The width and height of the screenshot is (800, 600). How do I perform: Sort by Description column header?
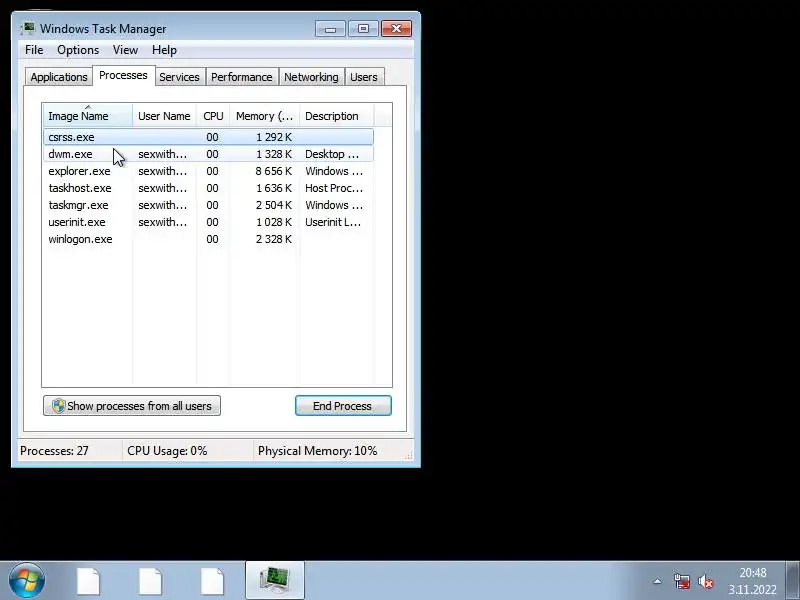(337, 116)
